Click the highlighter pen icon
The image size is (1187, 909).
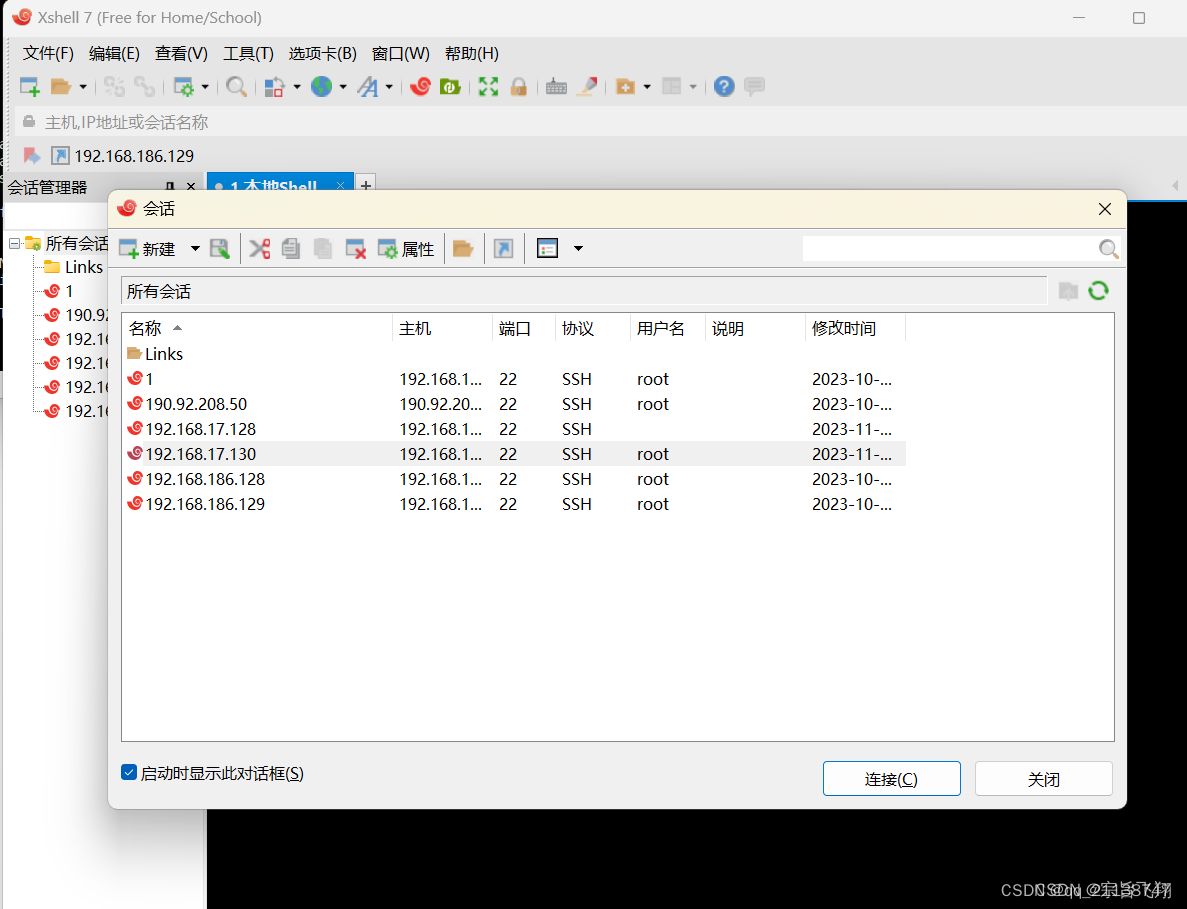(x=587, y=86)
